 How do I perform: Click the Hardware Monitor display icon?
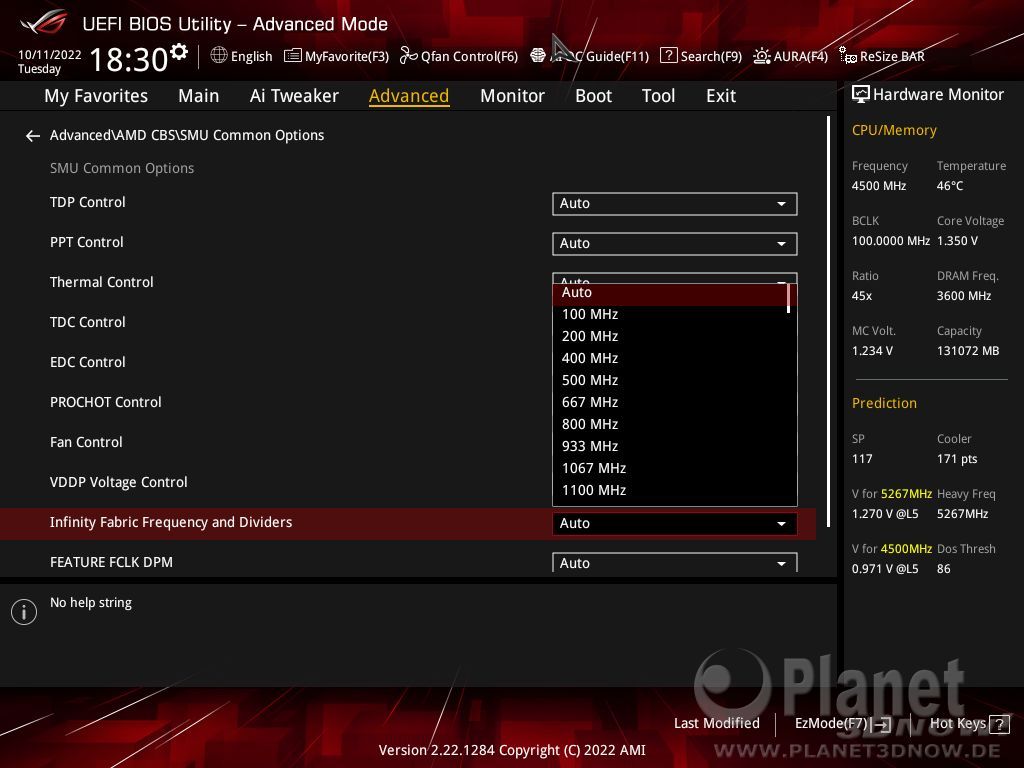[x=861, y=95]
